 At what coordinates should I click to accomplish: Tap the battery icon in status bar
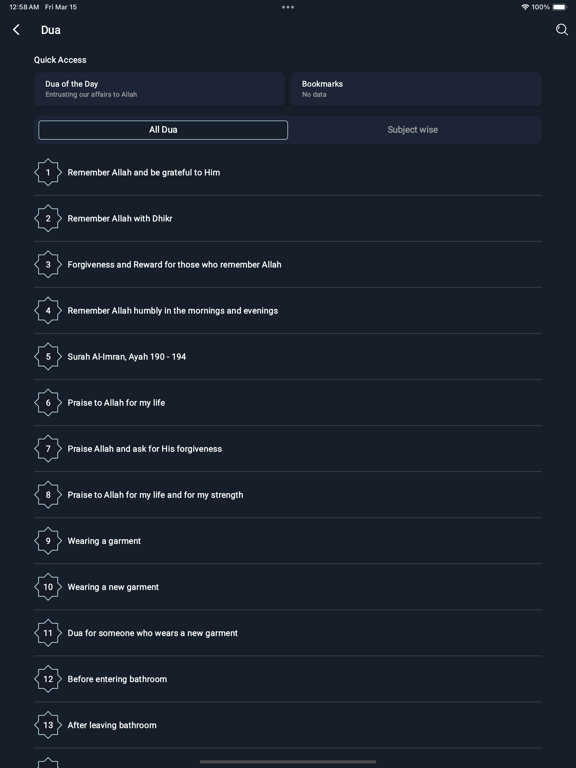click(560, 7)
